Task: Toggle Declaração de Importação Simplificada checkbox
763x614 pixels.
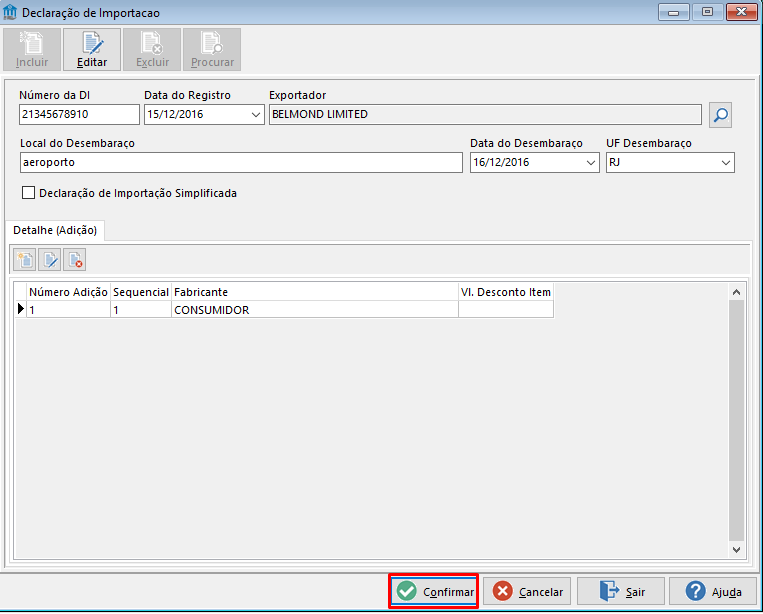Action: click(28, 193)
